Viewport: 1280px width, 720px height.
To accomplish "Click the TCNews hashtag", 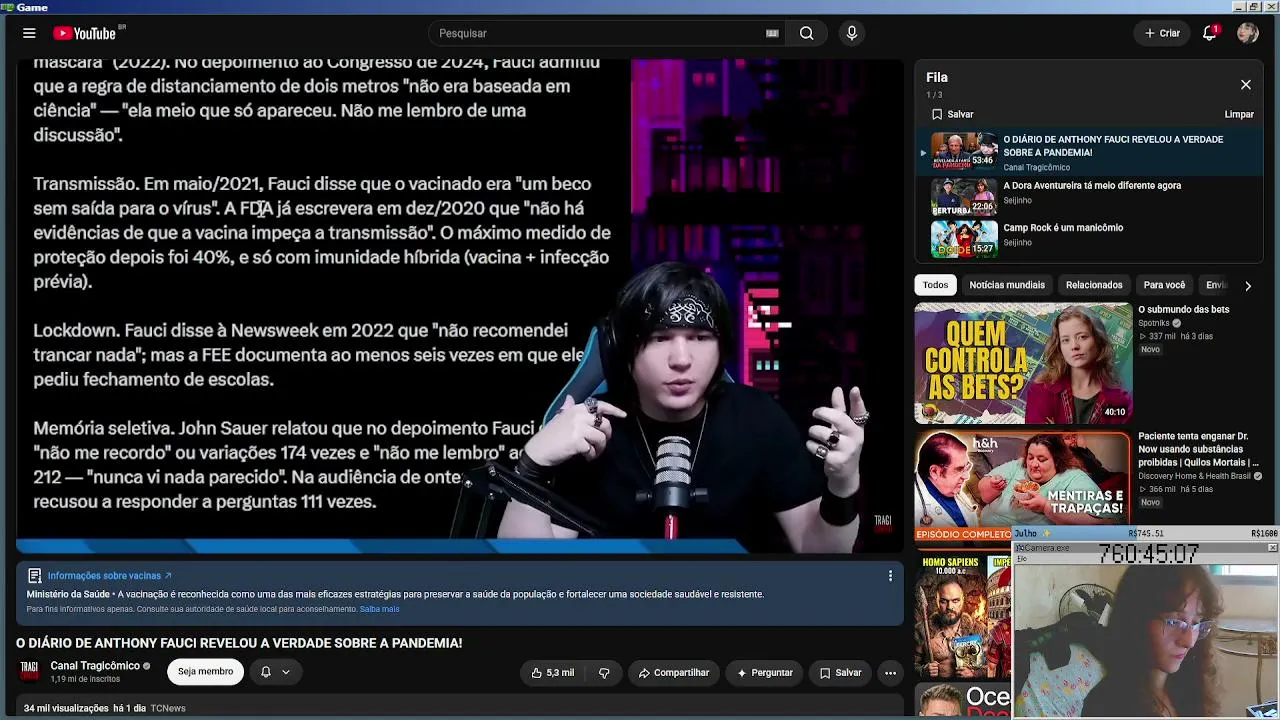I will tap(168, 708).
